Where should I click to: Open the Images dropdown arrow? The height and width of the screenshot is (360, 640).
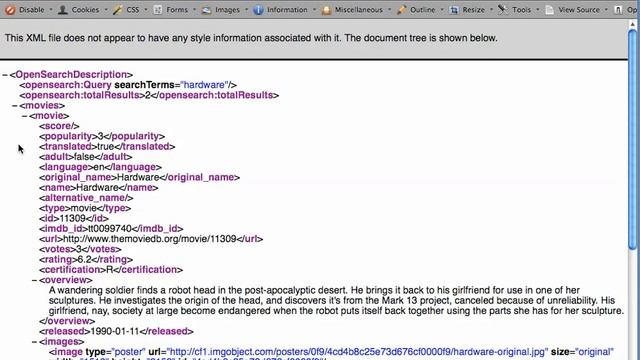(x=246, y=9)
